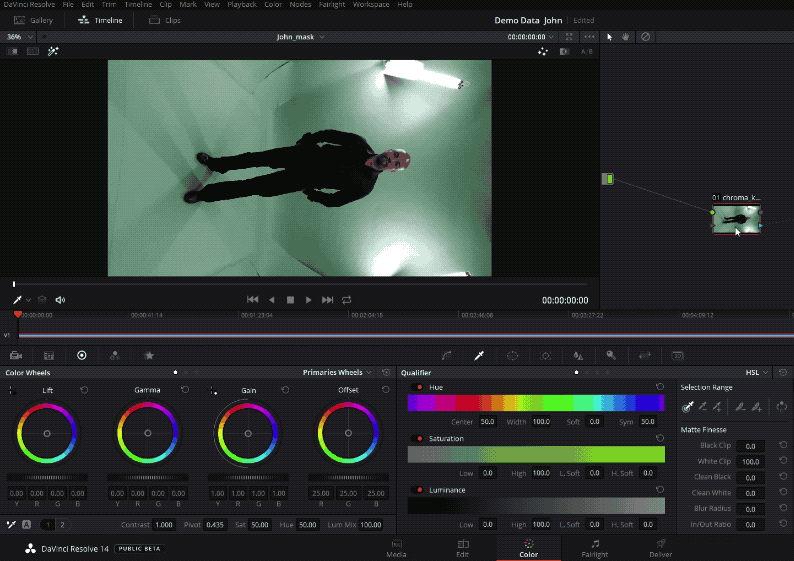Click the red timeline playhead marker
The width and height of the screenshot is (794, 561).
[x=18, y=314]
